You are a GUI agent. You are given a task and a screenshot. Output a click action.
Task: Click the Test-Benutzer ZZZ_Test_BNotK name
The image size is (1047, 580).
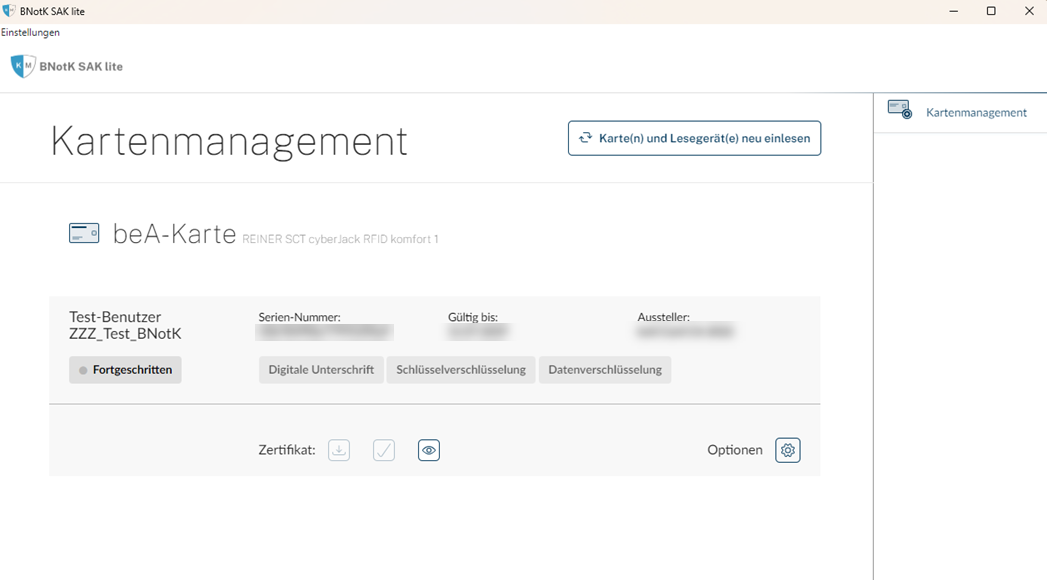[x=125, y=326]
